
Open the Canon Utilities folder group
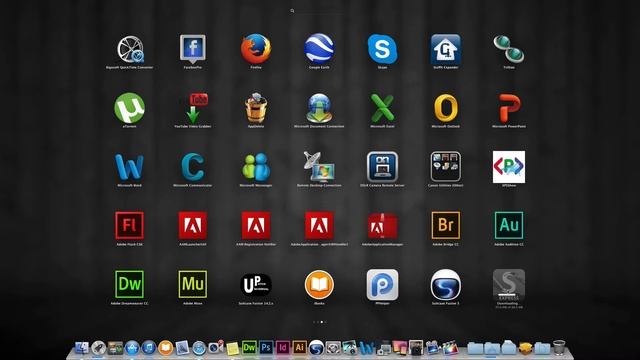(x=446, y=167)
